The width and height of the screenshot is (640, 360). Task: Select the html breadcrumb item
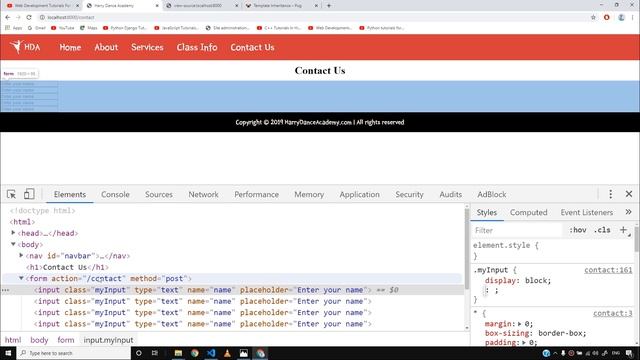point(13,340)
